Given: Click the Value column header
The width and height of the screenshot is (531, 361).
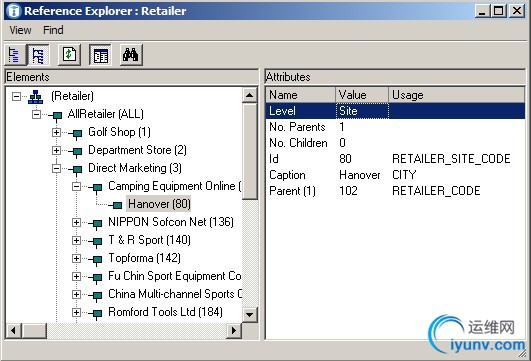Looking at the screenshot, I should (362, 95).
